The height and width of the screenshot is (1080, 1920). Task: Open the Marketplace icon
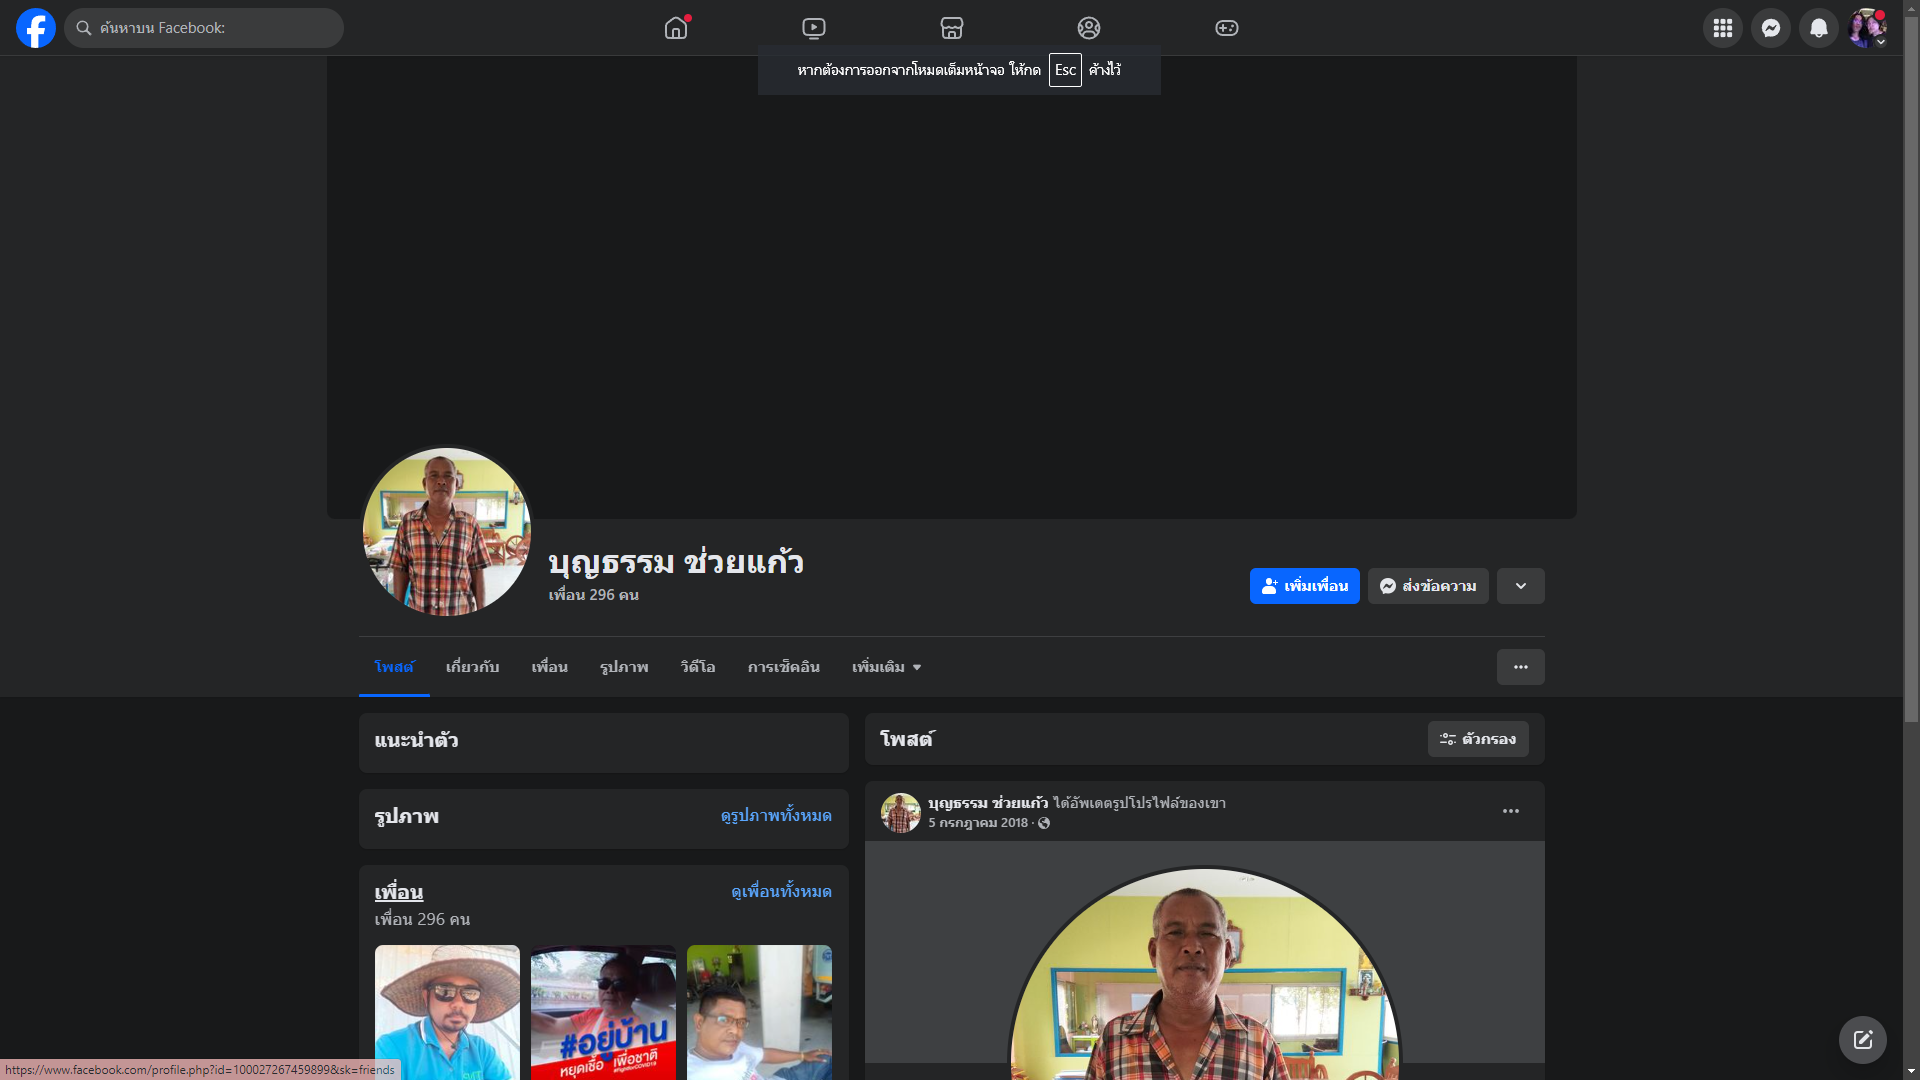click(x=952, y=28)
